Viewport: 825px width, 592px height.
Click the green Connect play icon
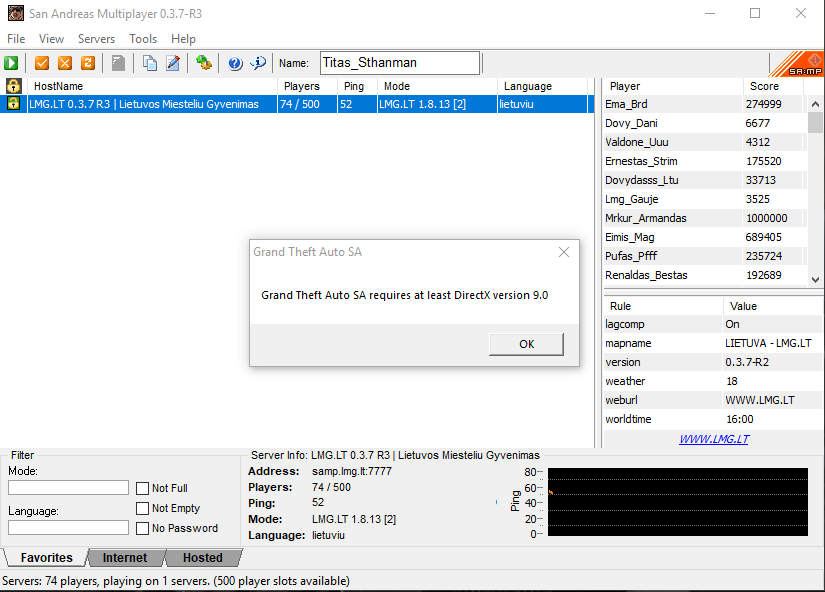11,63
